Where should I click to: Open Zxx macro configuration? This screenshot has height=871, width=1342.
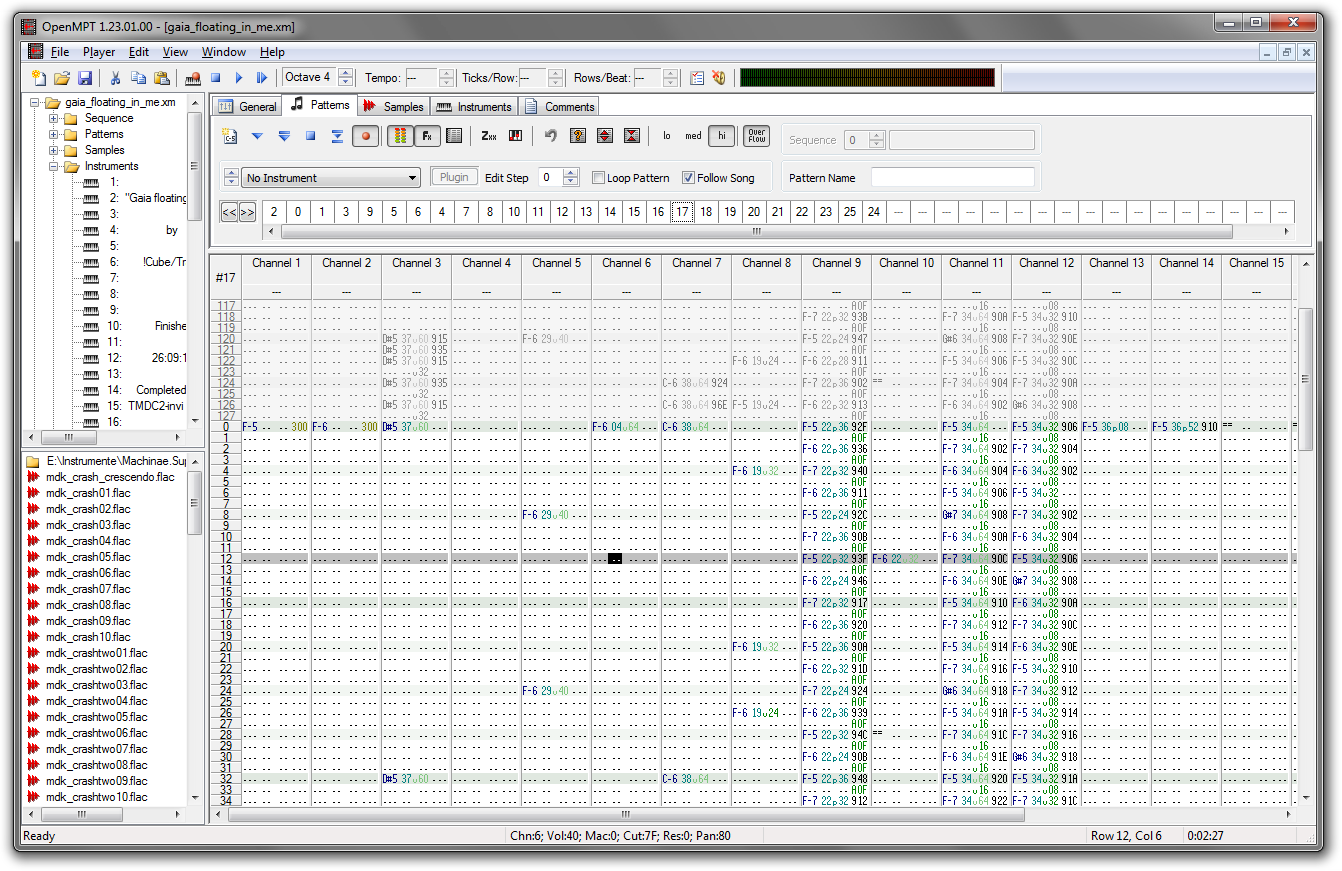[489, 136]
